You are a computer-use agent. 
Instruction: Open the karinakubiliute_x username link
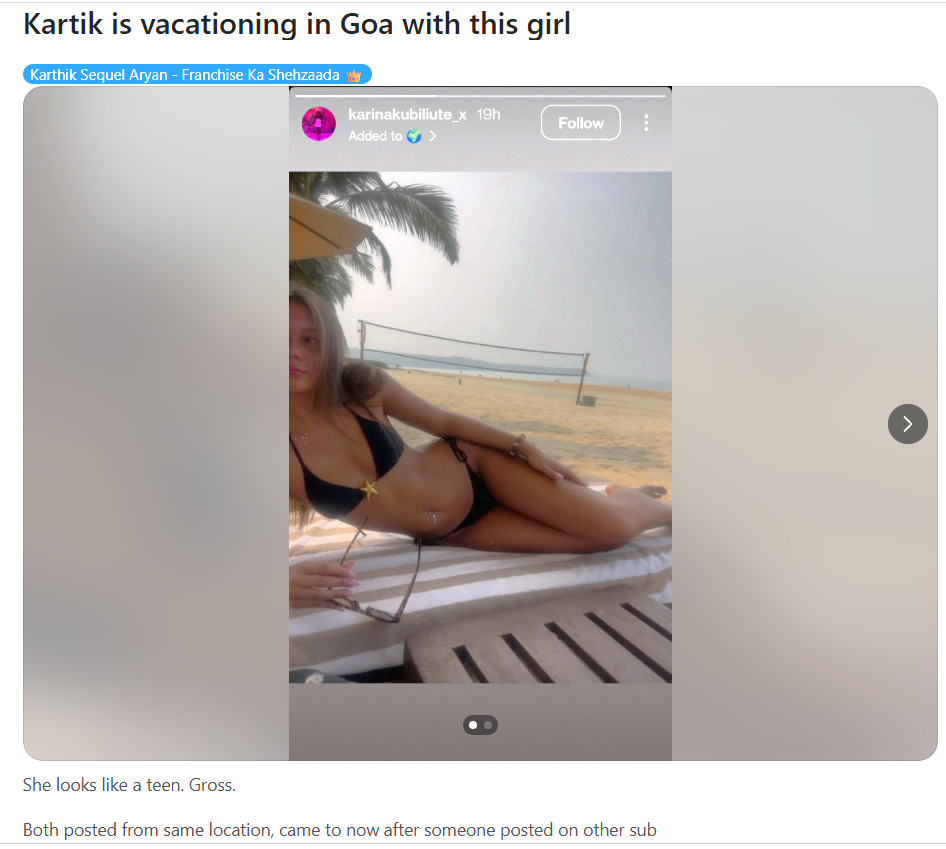(407, 114)
